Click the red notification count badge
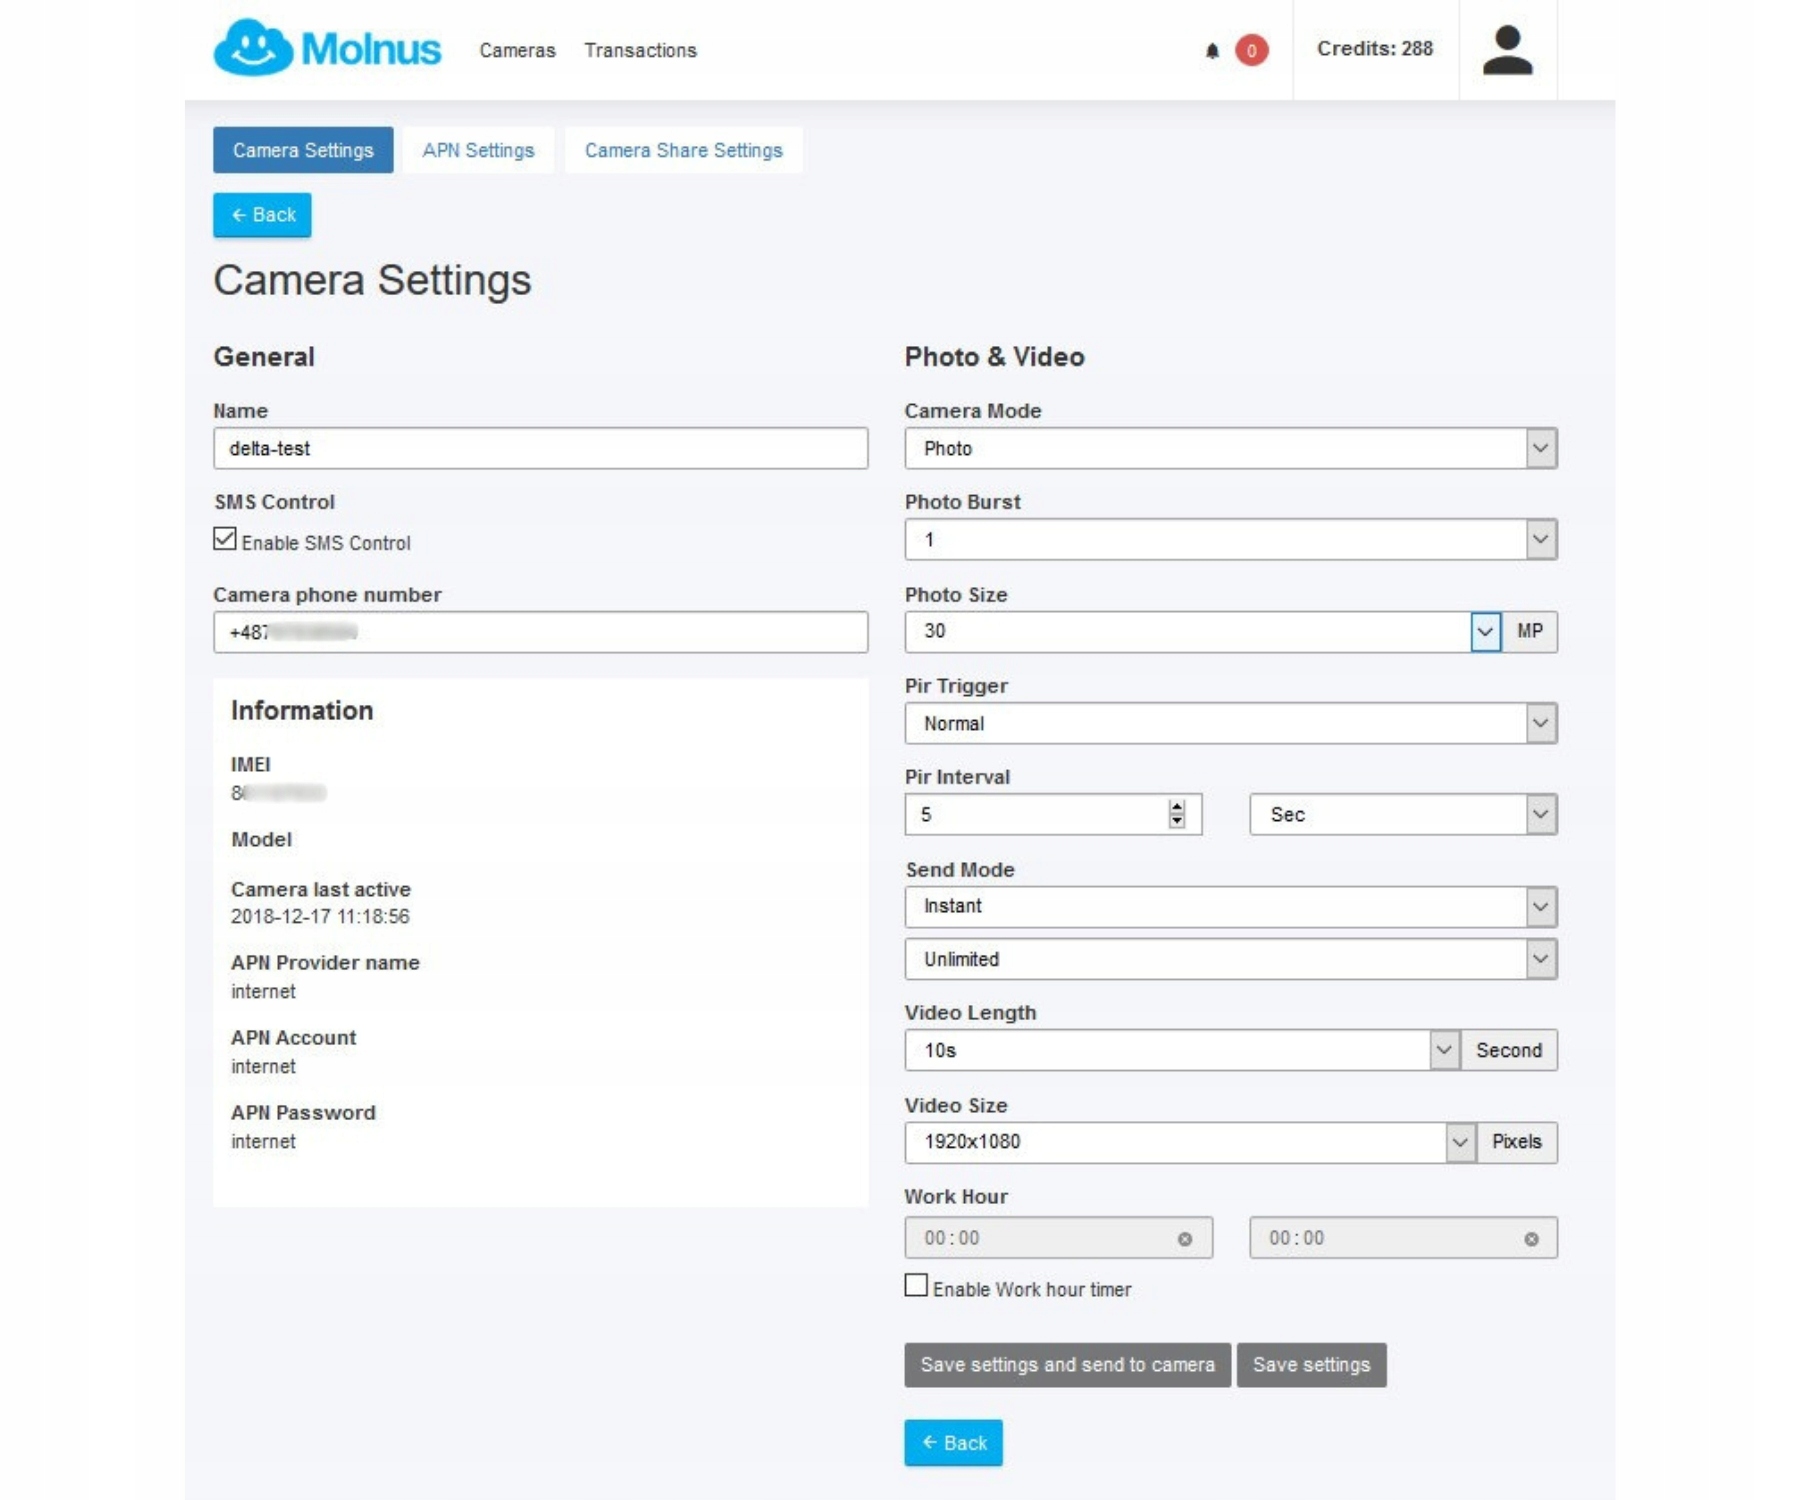The width and height of the screenshot is (1800, 1500). [1251, 50]
